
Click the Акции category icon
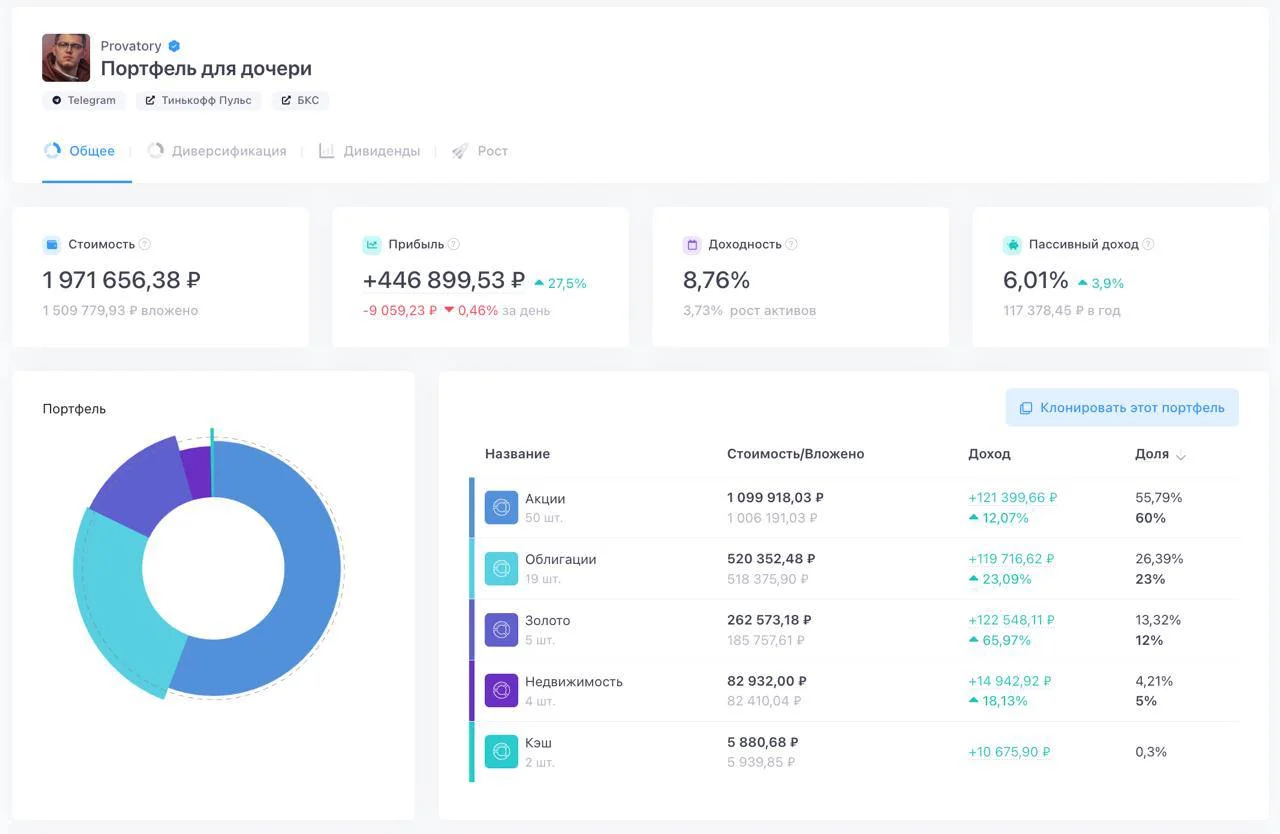click(x=501, y=508)
